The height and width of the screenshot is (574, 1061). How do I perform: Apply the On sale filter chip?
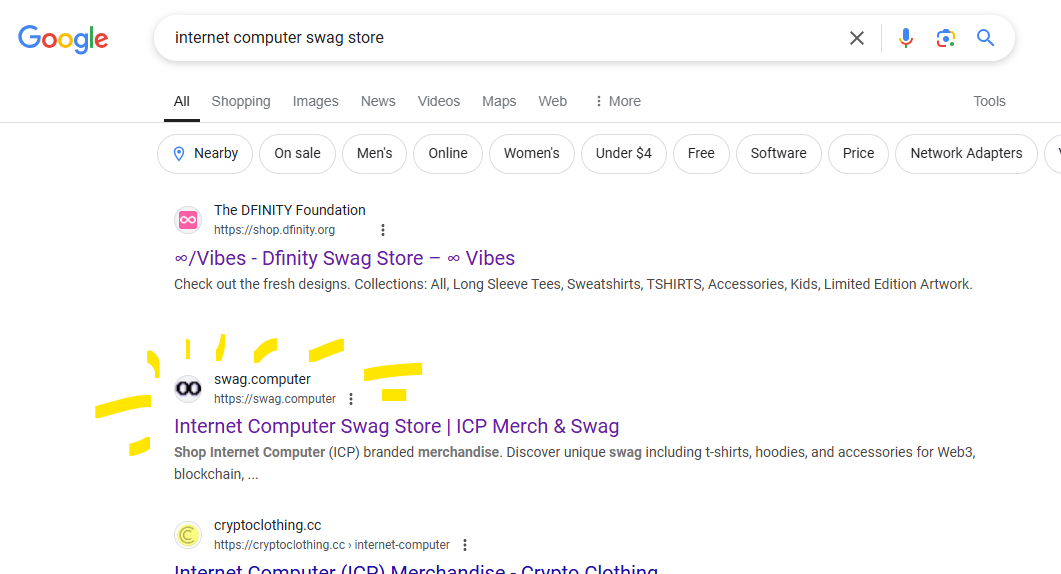[297, 154]
